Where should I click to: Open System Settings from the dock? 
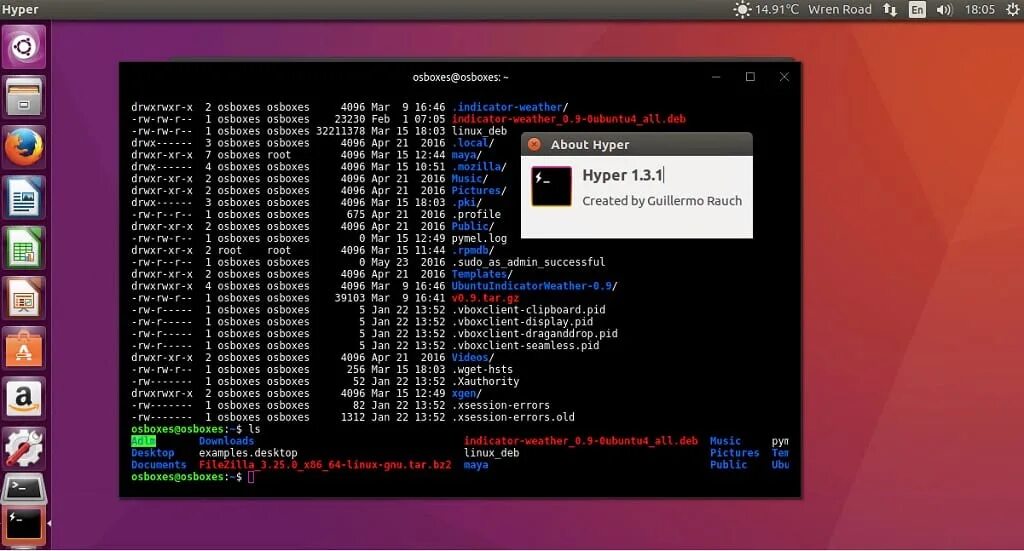point(24,449)
